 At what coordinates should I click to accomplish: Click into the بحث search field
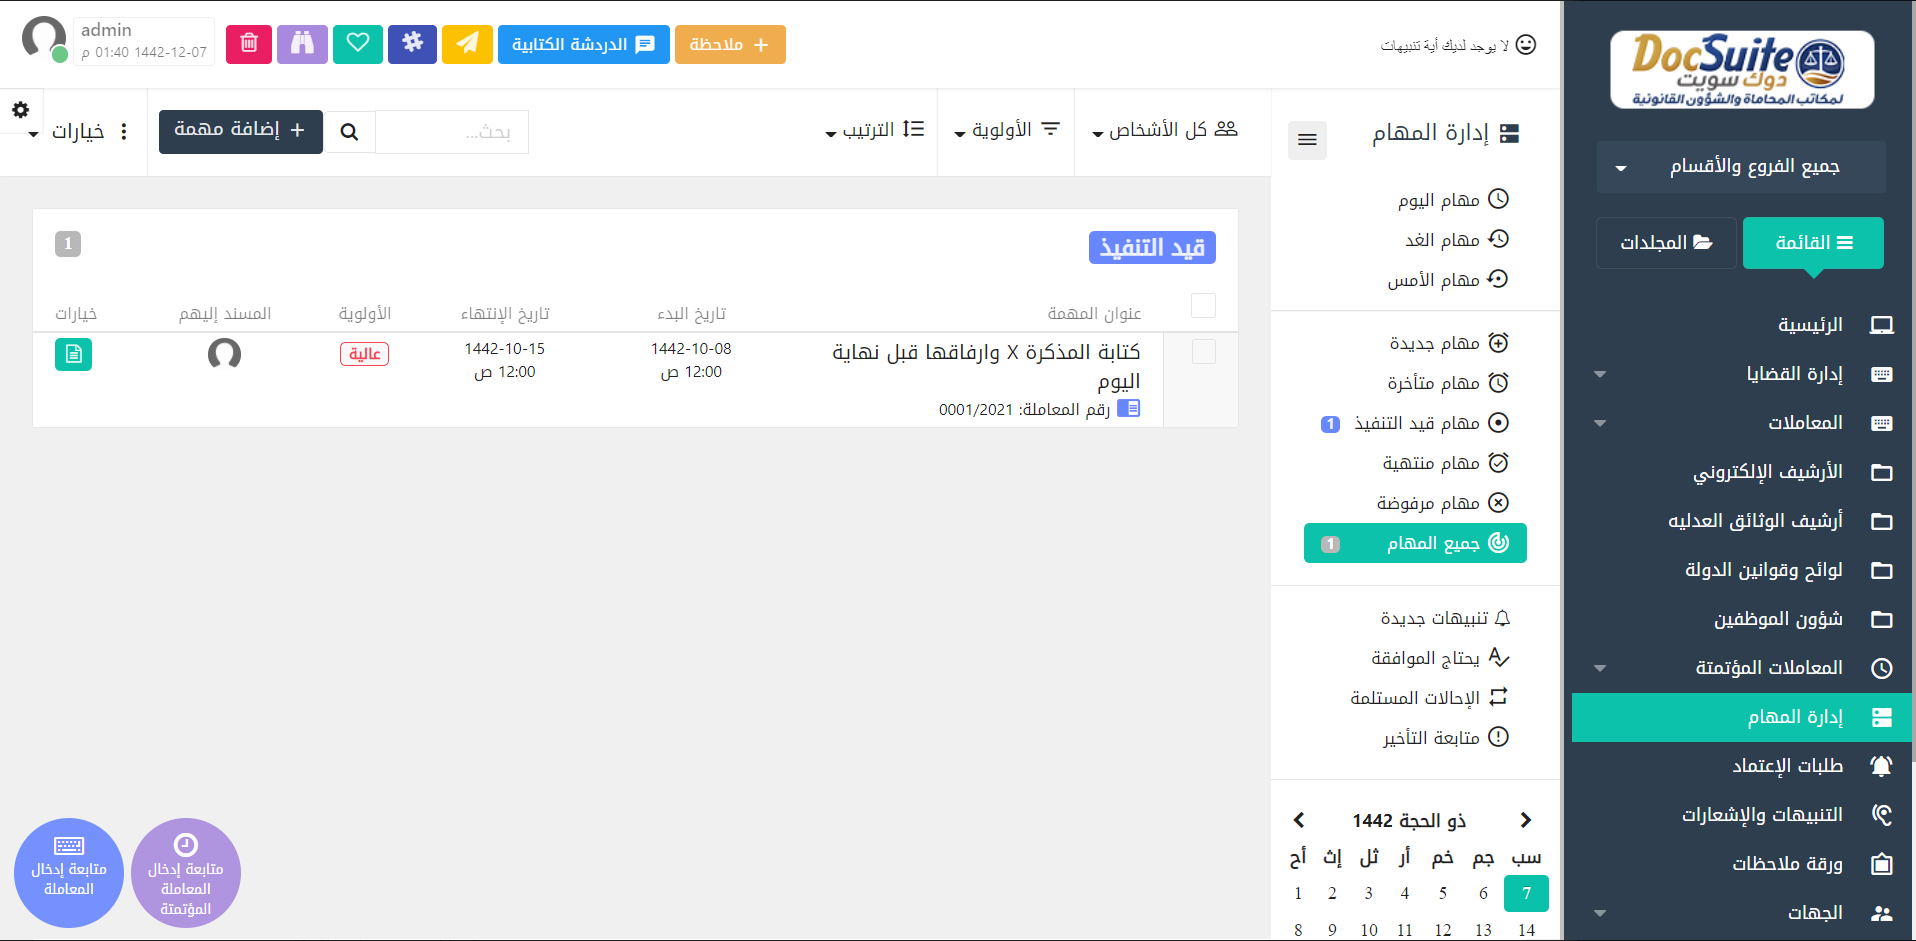(452, 132)
